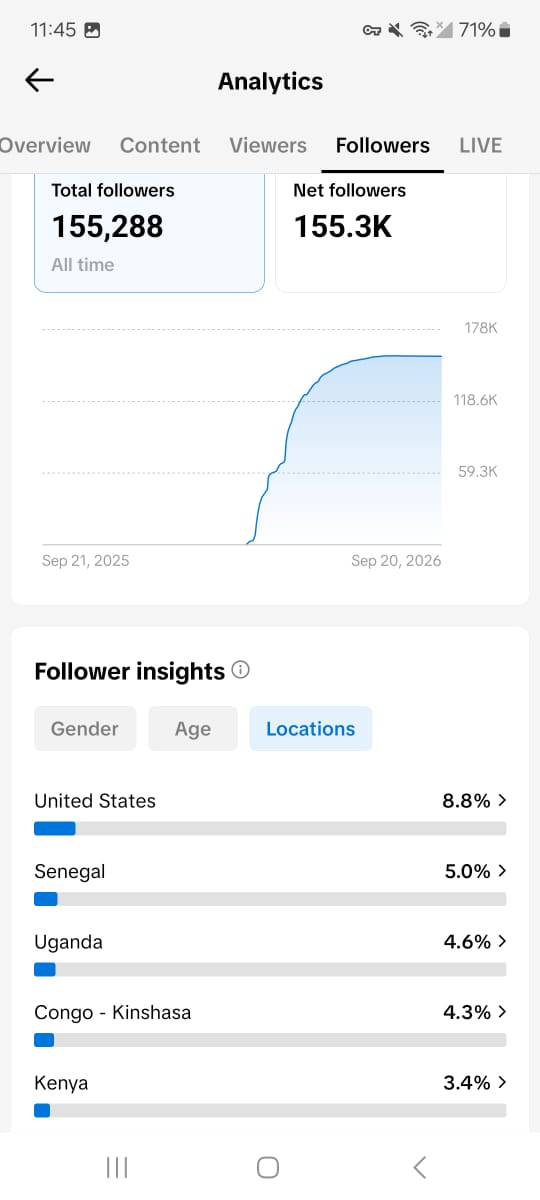Select the Gender filter chip
This screenshot has height=1200, width=540.
[x=85, y=729]
